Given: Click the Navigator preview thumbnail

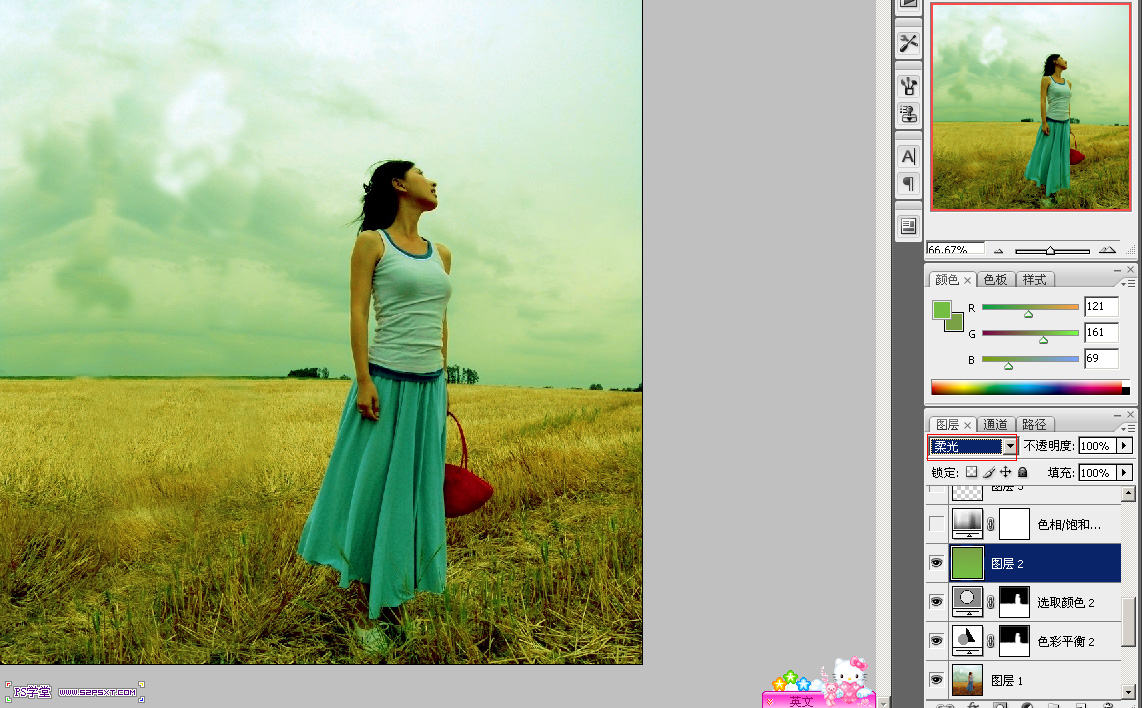Looking at the screenshot, I should coord(1031,106).
